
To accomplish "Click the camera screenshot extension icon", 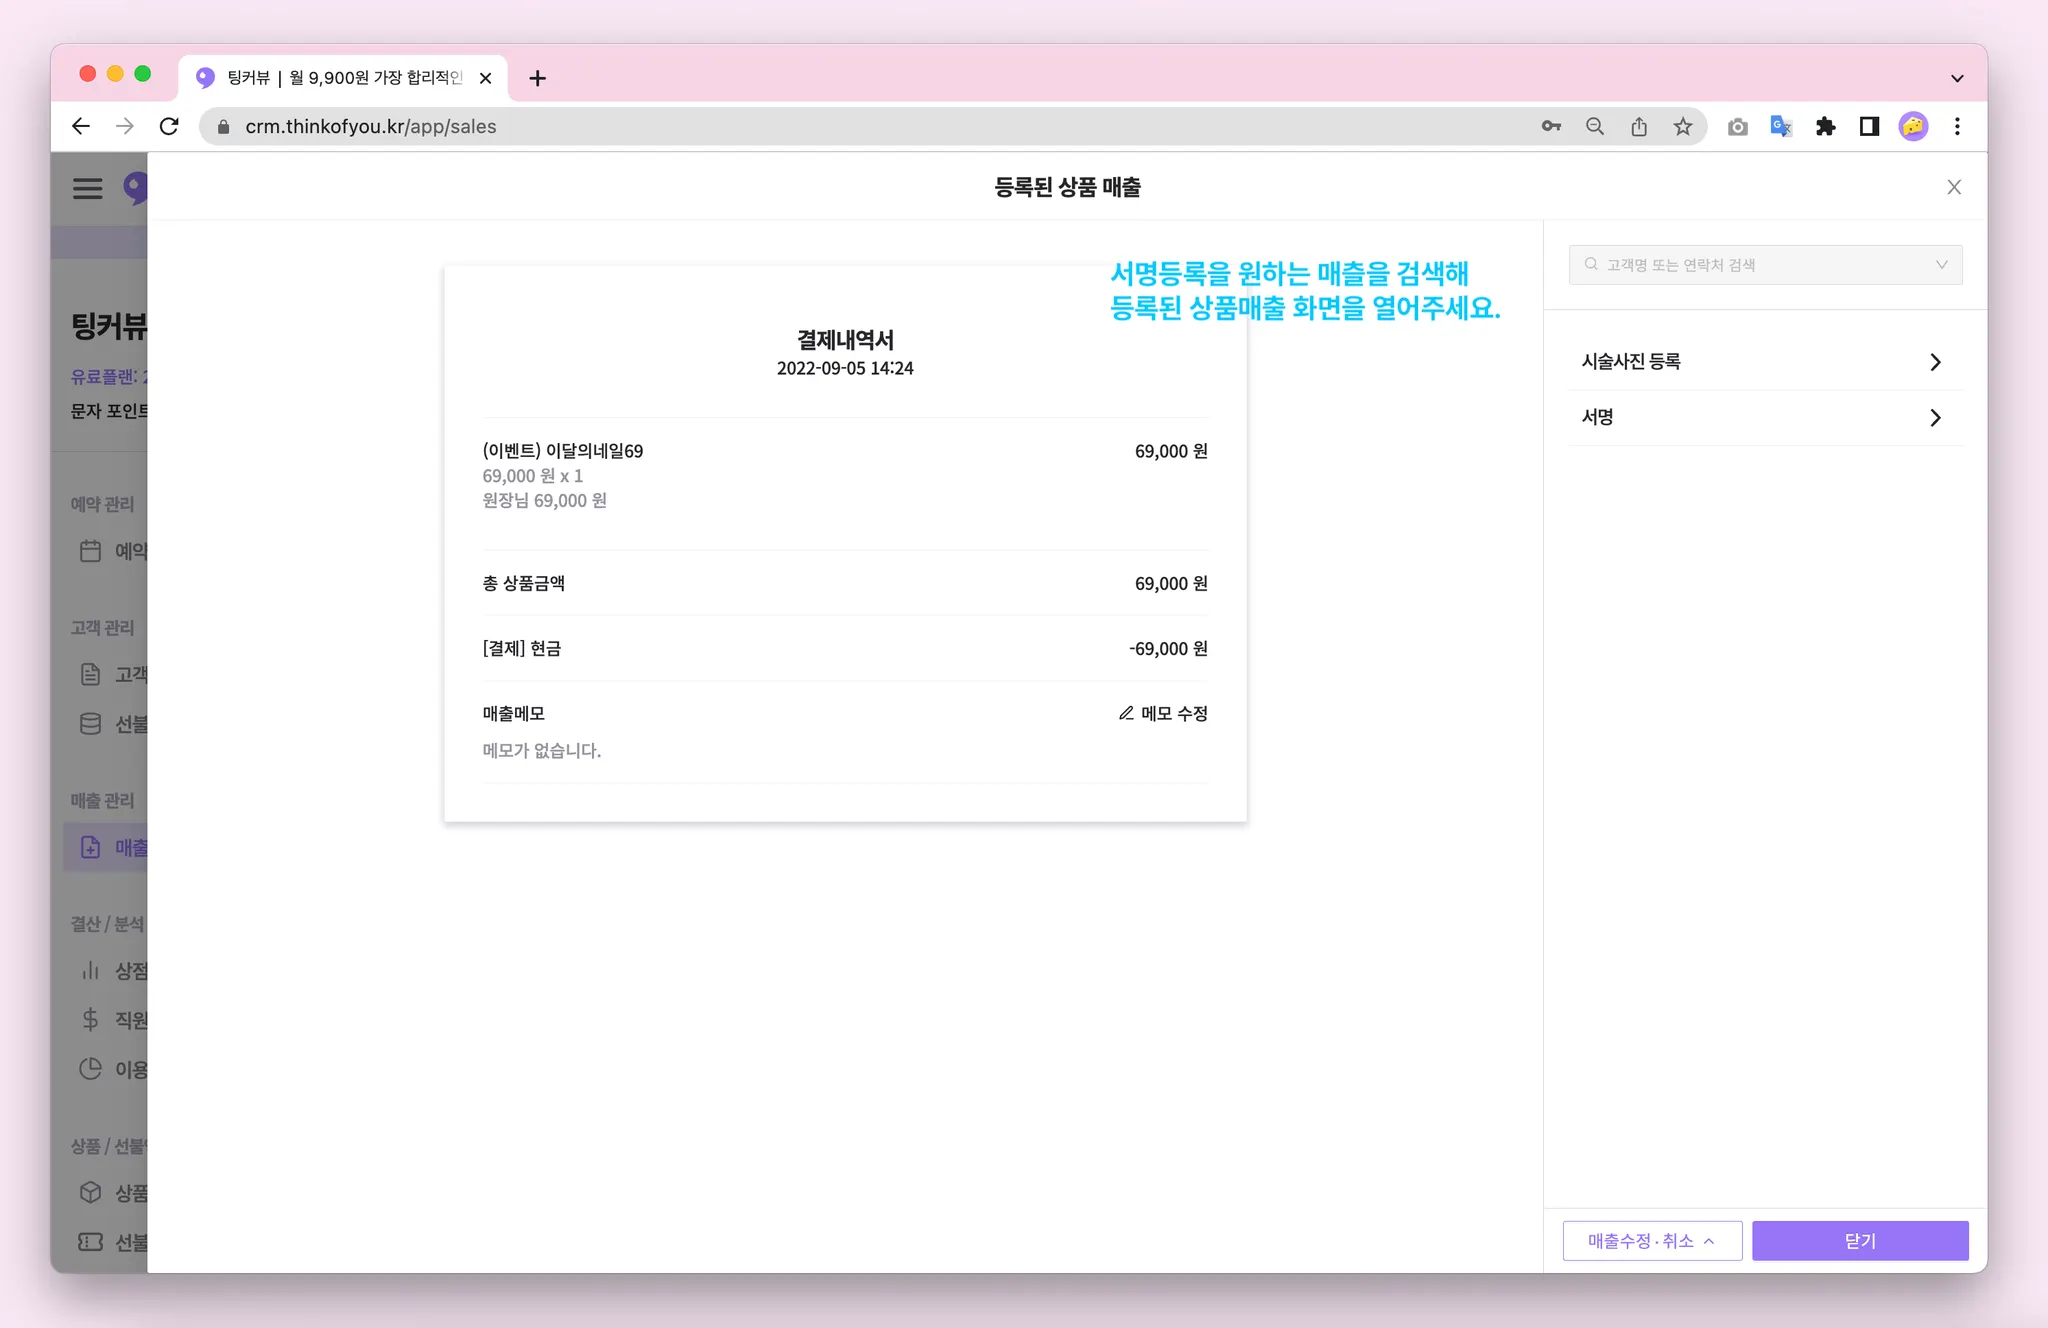I will (1737, 126).
